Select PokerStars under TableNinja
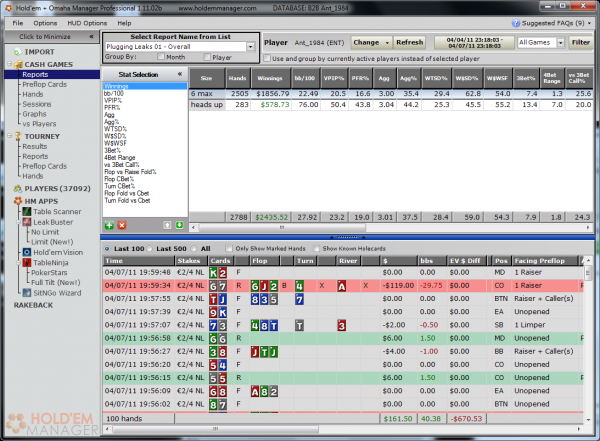Image resolution: width=600 pixels, height=441 pixels. pos(49,273)
